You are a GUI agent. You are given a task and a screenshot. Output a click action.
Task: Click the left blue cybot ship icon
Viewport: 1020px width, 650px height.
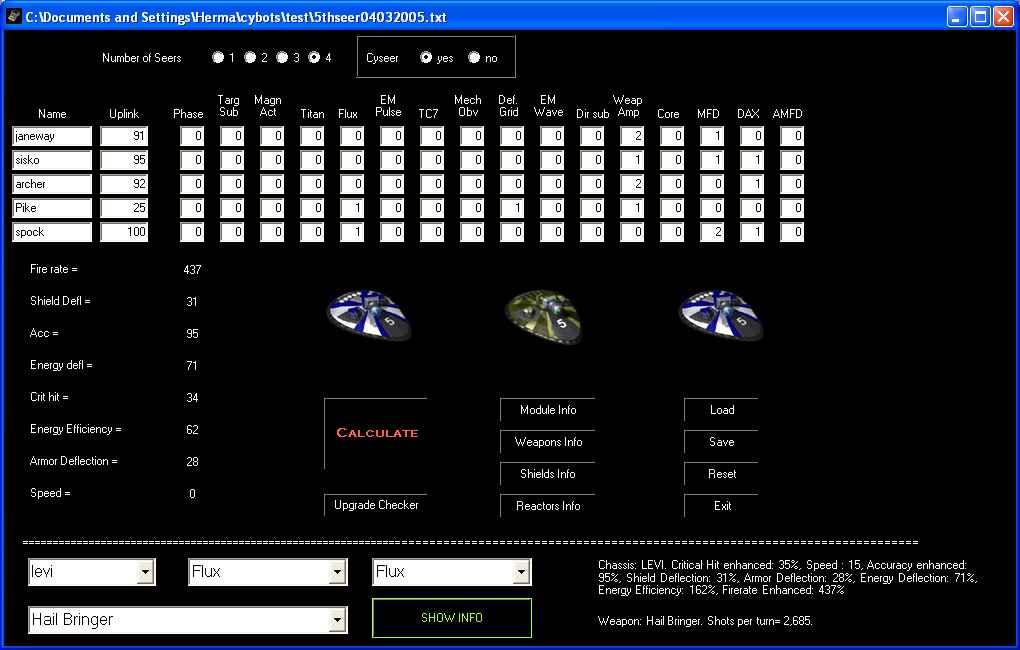coord(368,315)
